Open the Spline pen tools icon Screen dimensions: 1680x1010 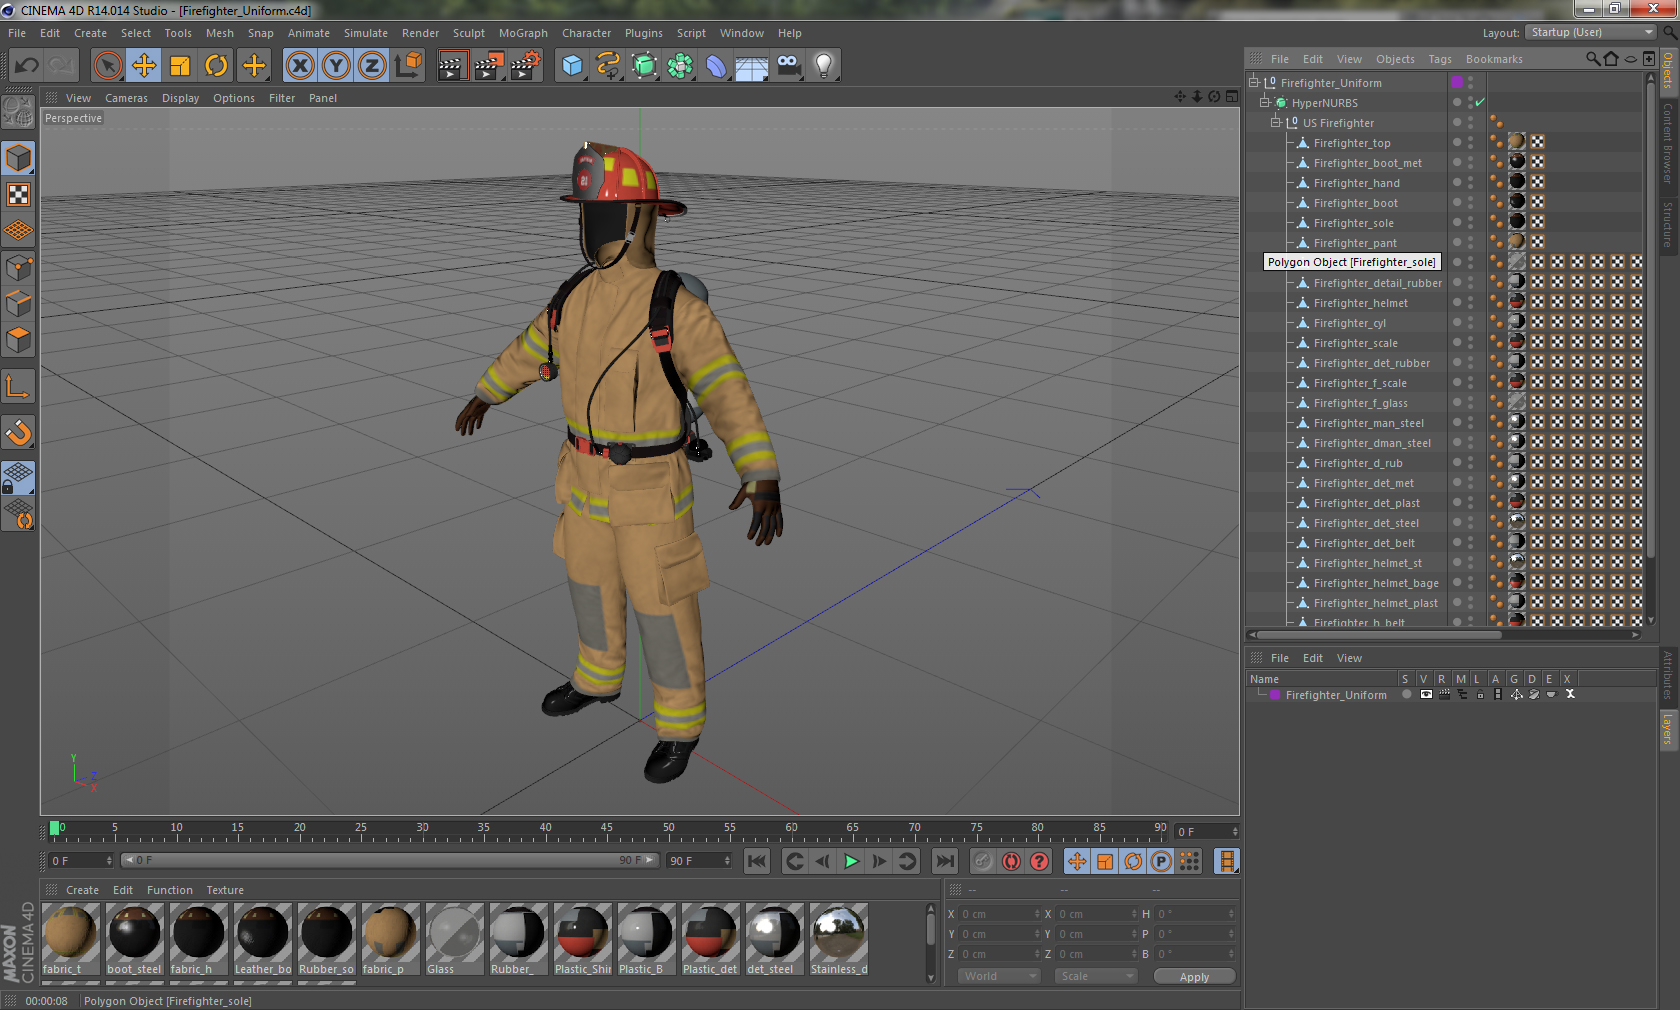608,66
